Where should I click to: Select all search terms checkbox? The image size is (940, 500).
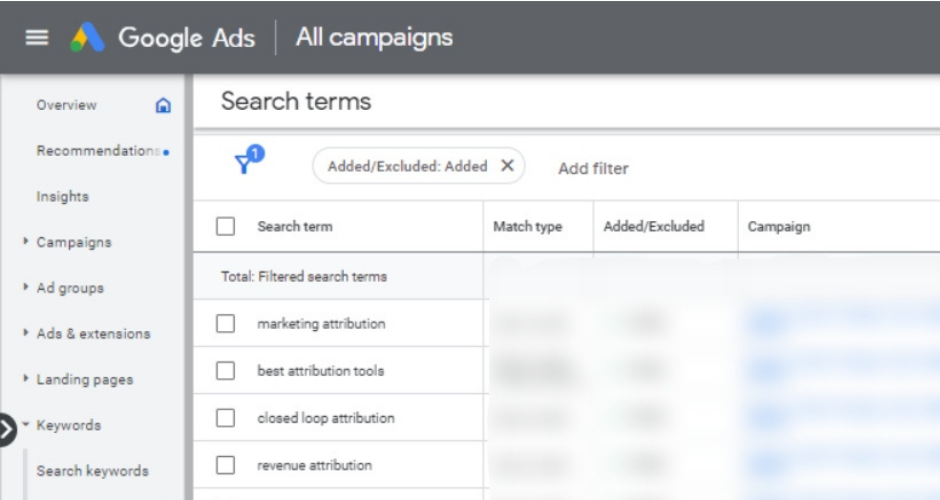point(226,227)
